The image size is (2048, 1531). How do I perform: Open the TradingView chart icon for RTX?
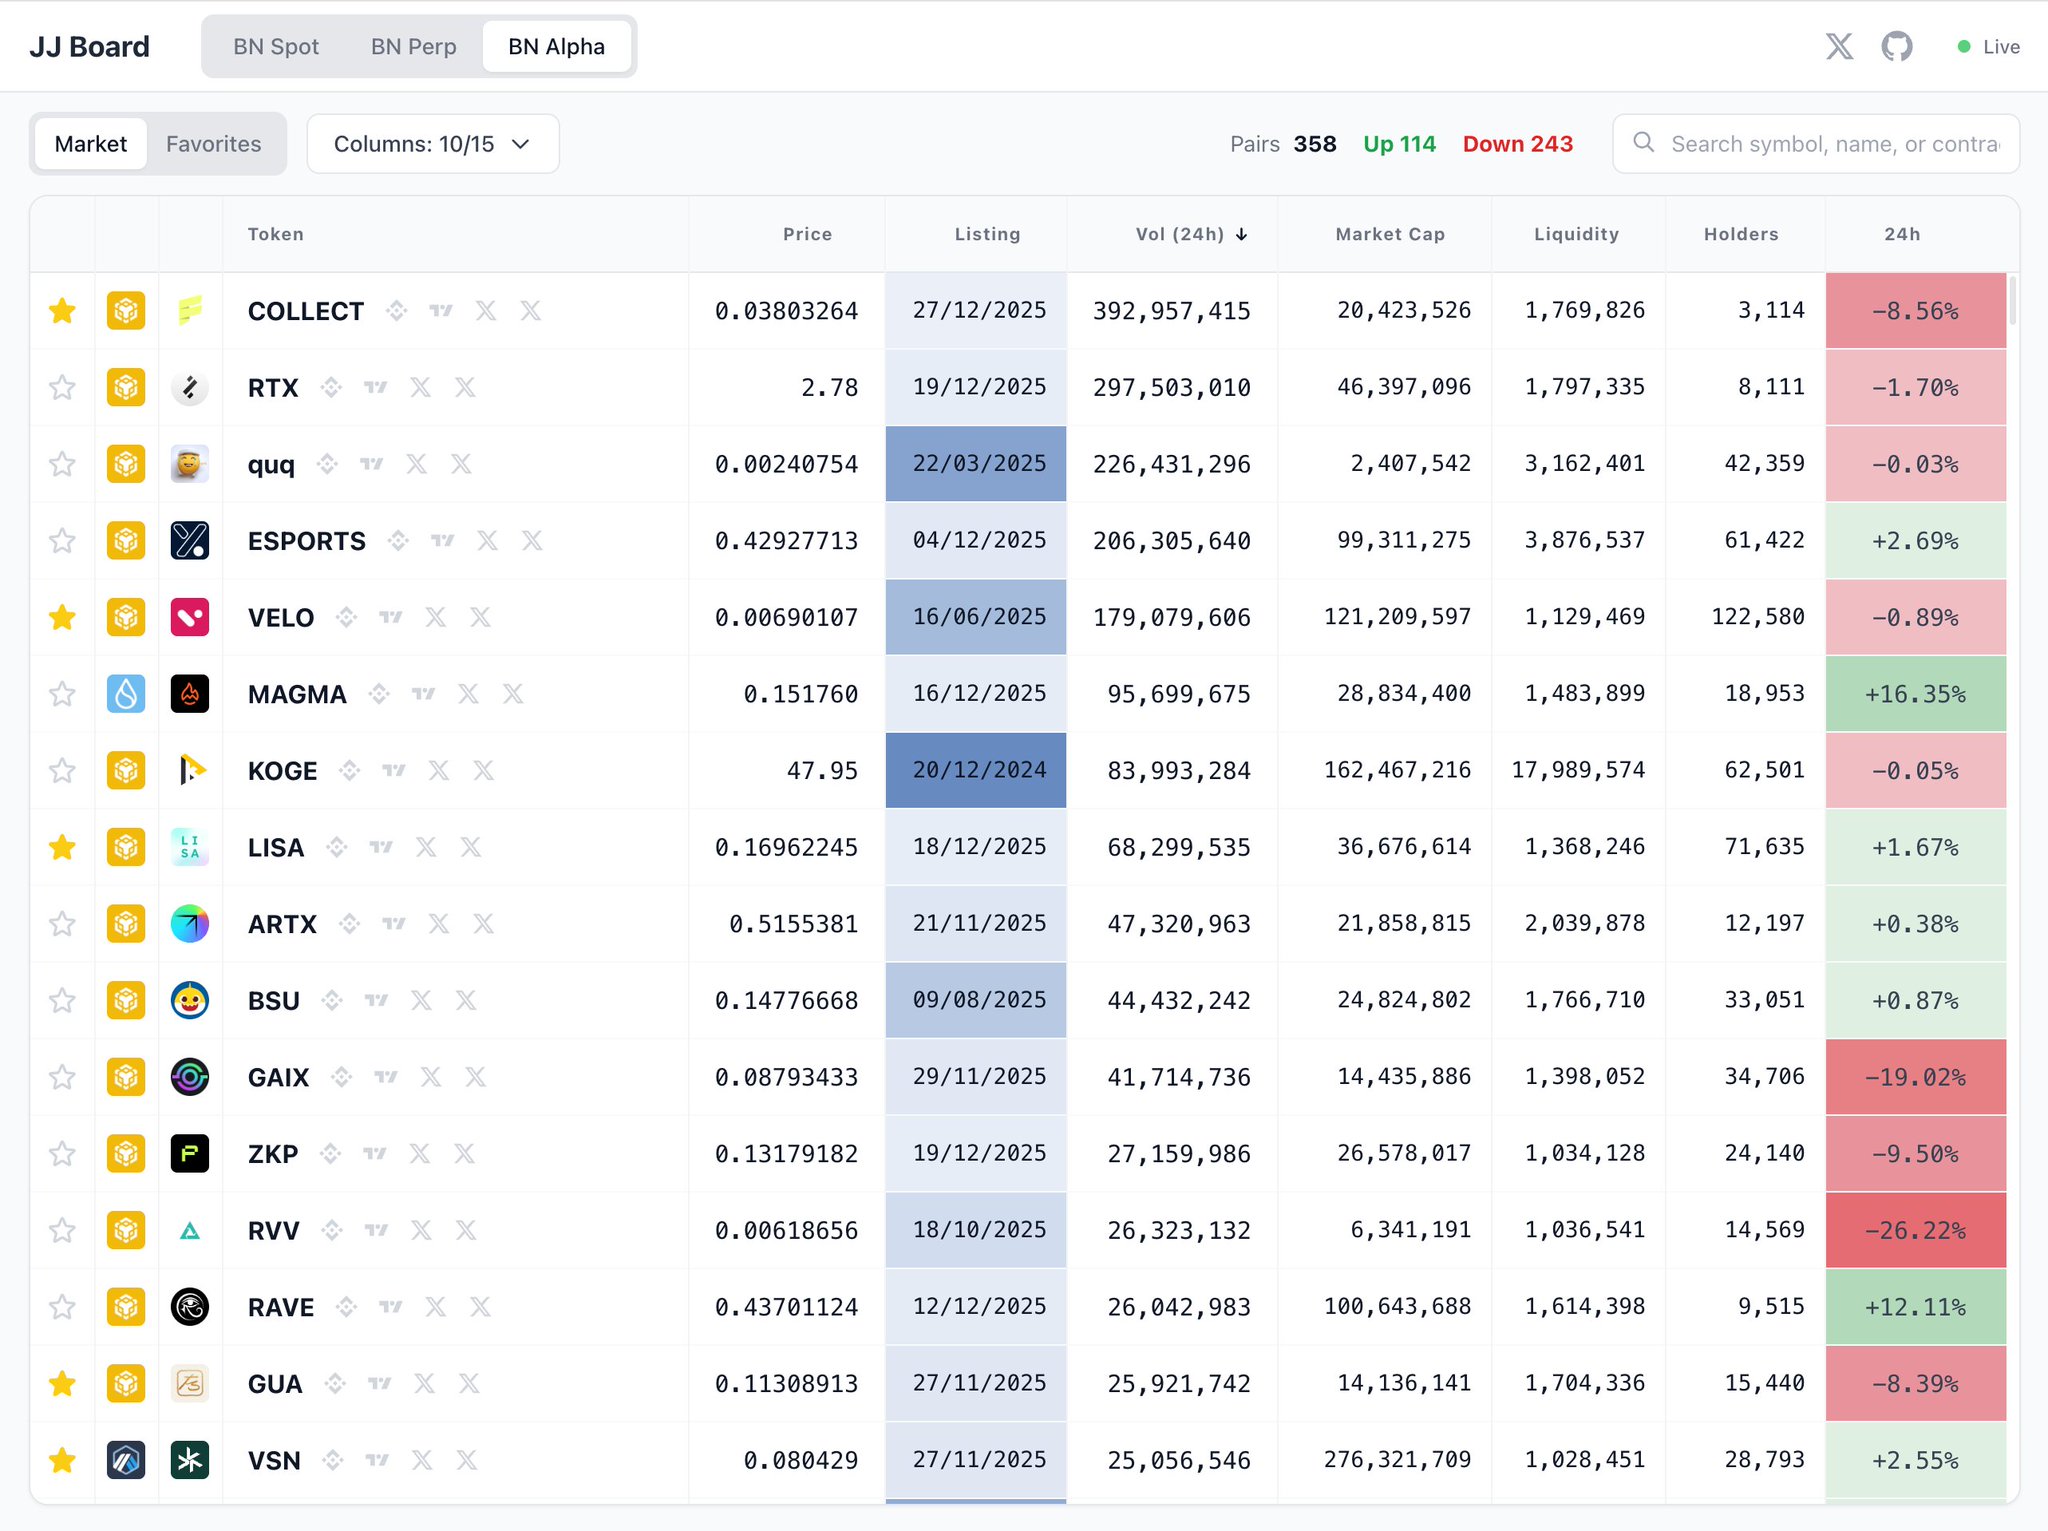[376, 387]
